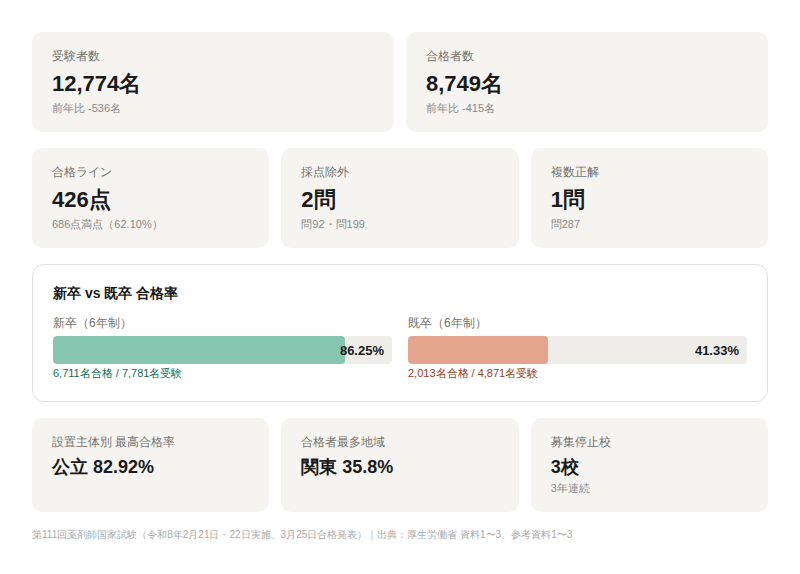Click the 686点満点（62.10%） subtext
The height and width of the screenshot is (574, 800).
coord(107,224)
